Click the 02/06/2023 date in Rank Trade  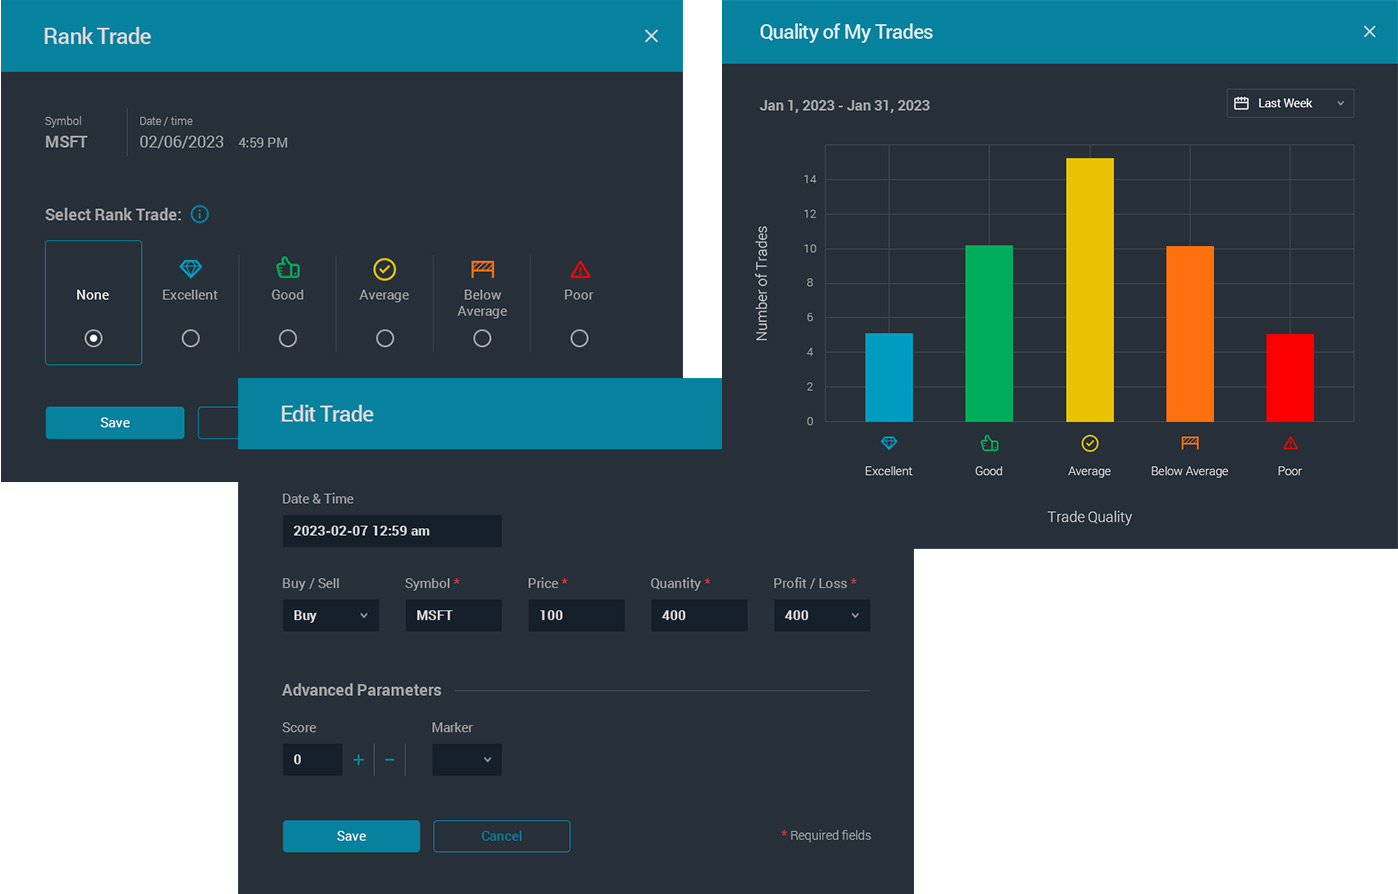pyautogui.click(x=182, y=142)
